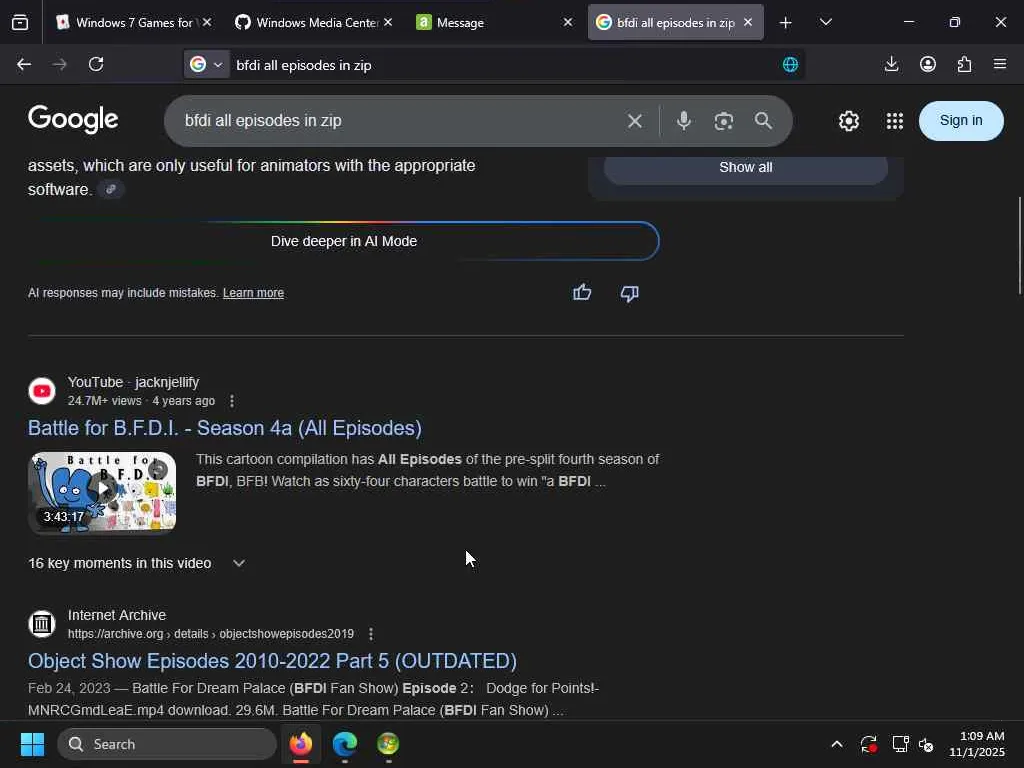Open a new browser tab
Viewport: 1024px width, 768px height.
coord(786,23)
